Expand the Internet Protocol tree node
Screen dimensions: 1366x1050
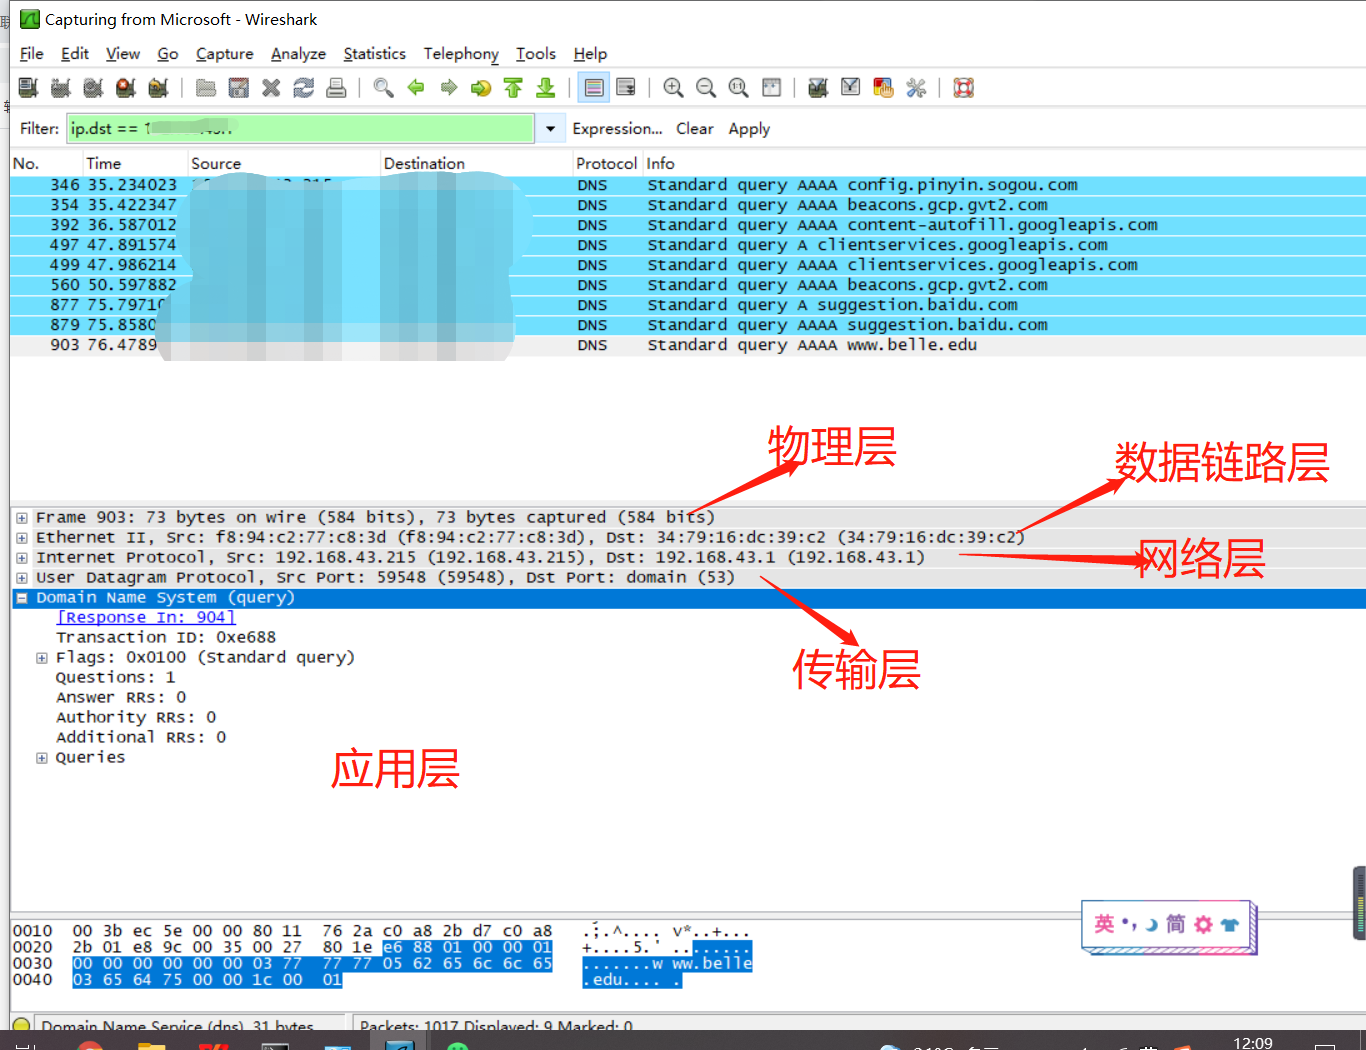pyautogui.click(x=22, y=558)
